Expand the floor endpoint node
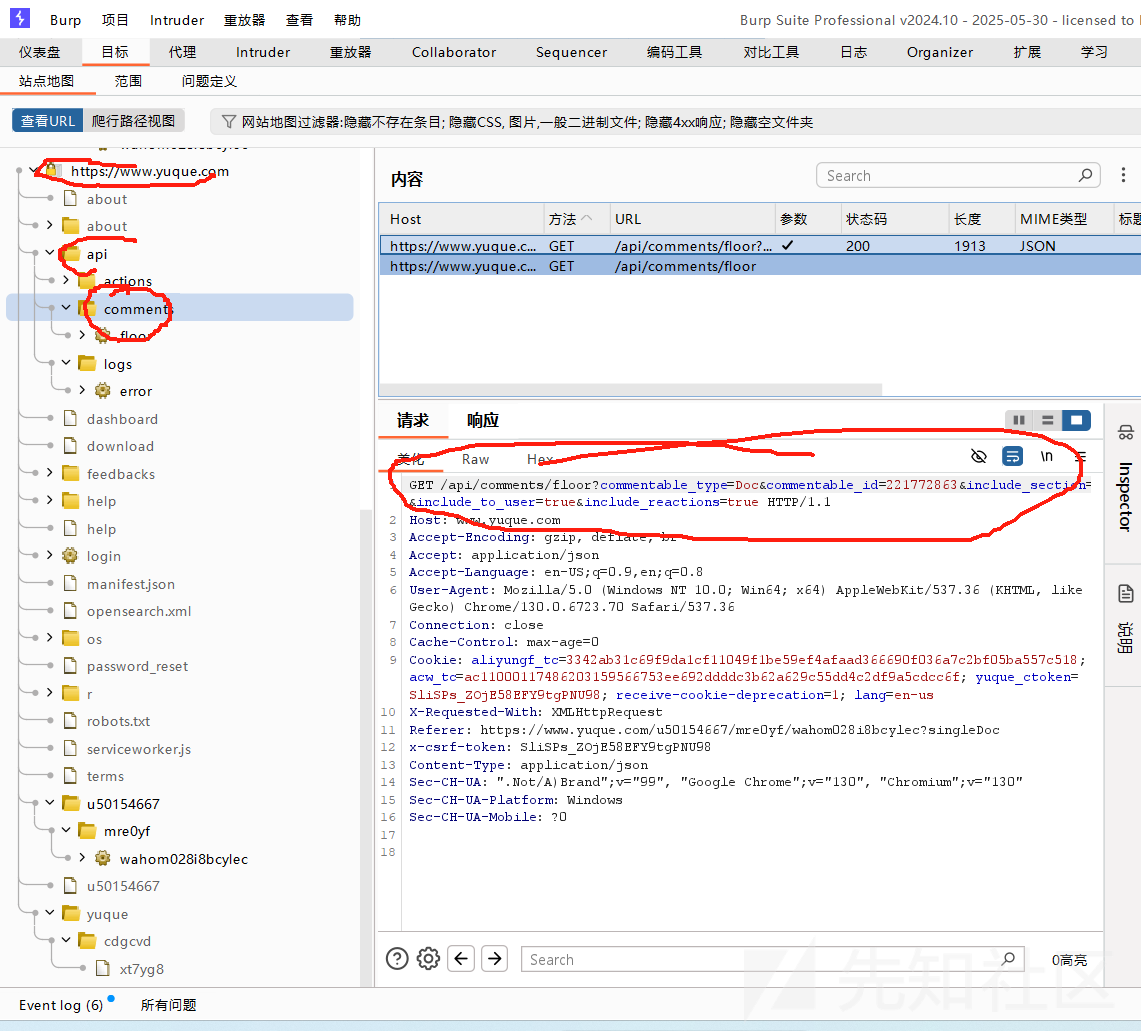1141x1031 pixels. click(x=82, y=335)
